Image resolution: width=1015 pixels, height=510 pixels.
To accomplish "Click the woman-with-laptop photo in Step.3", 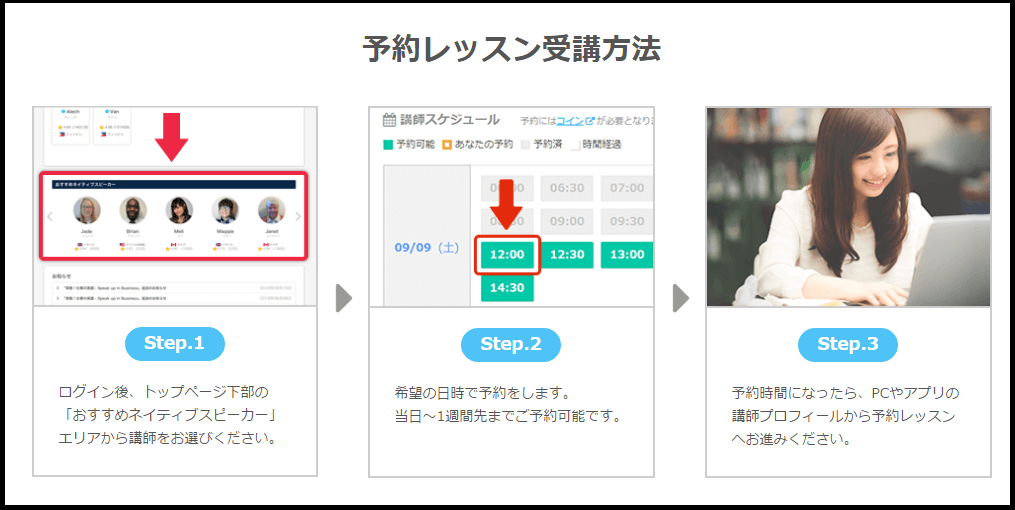I will tap(848, 206).
